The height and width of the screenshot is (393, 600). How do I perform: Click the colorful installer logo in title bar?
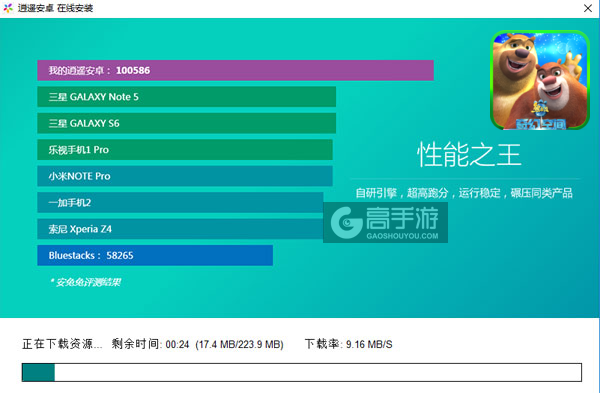(x=8, y=8)
